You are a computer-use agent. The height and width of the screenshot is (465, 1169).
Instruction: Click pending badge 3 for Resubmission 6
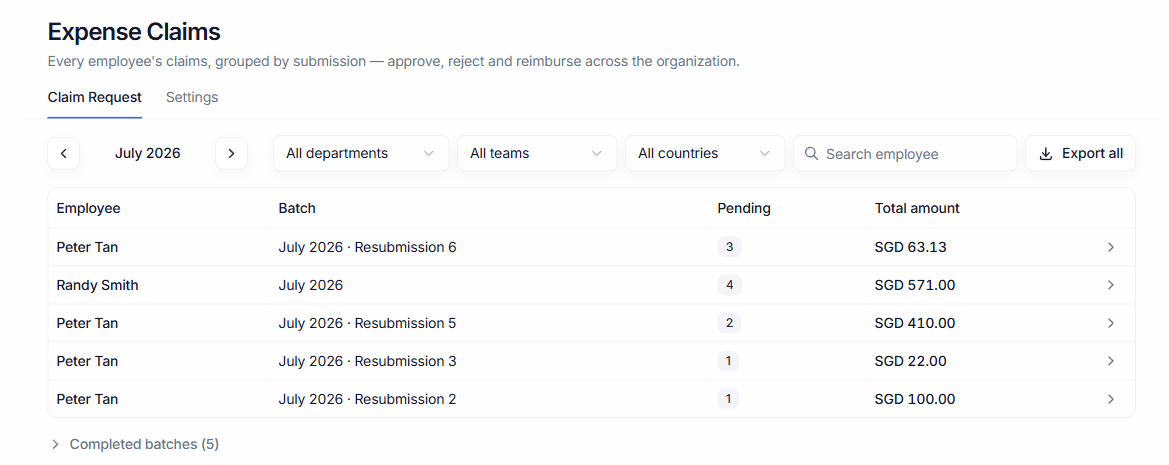point(729,247)
